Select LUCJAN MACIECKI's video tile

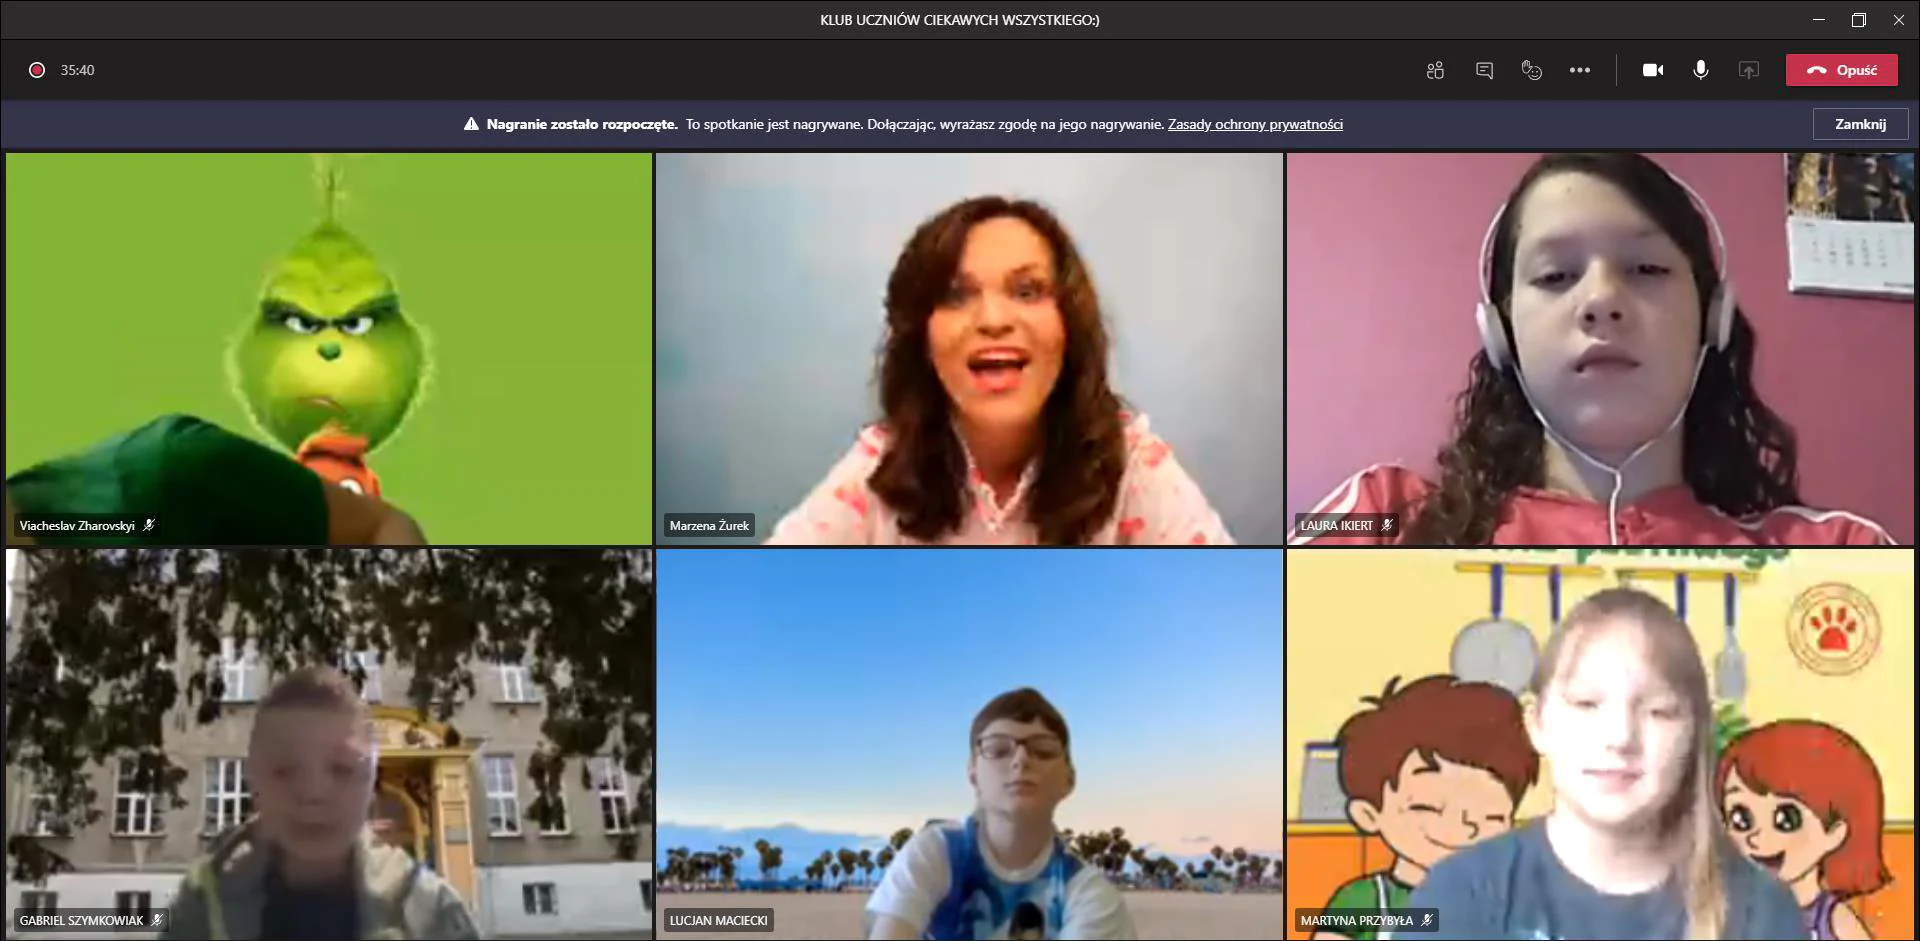click(969, 744)
